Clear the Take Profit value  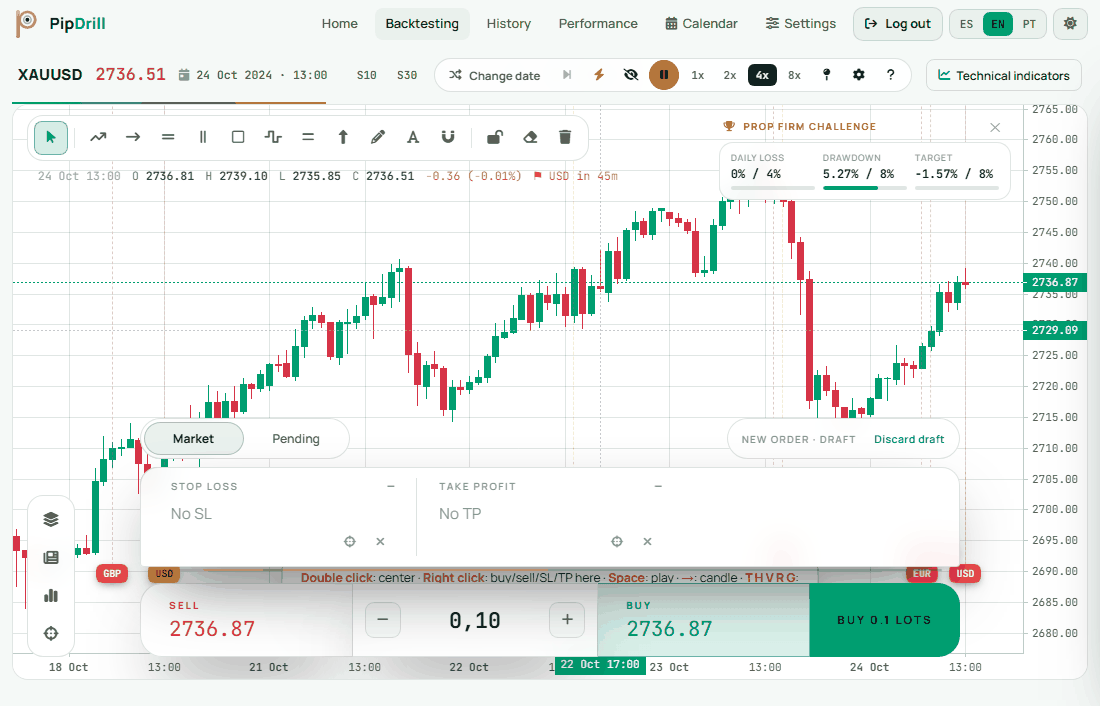[x=648, y=541]
